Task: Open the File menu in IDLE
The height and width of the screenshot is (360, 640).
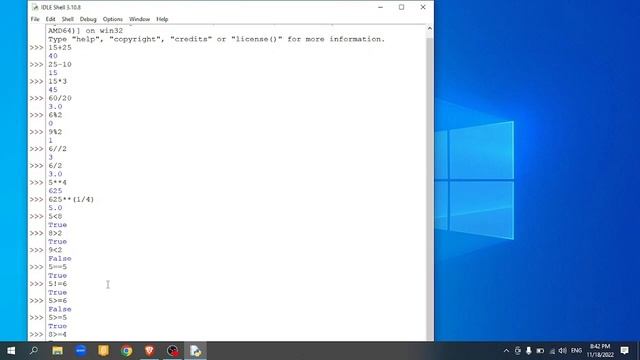Action: tap(35, 19)
